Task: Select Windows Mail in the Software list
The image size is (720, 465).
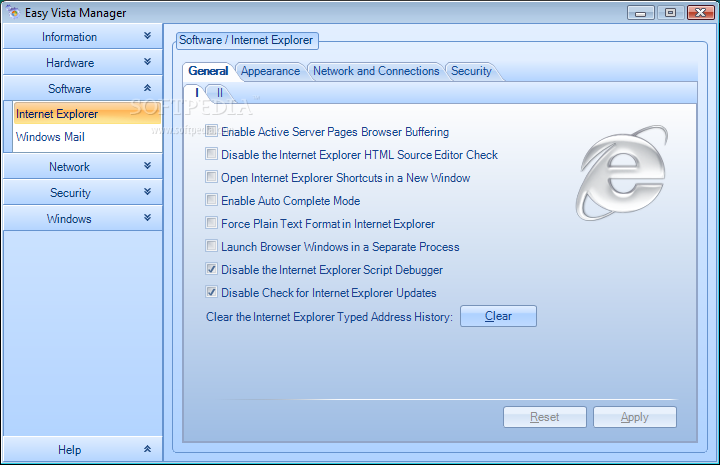Action: (87, 137)
